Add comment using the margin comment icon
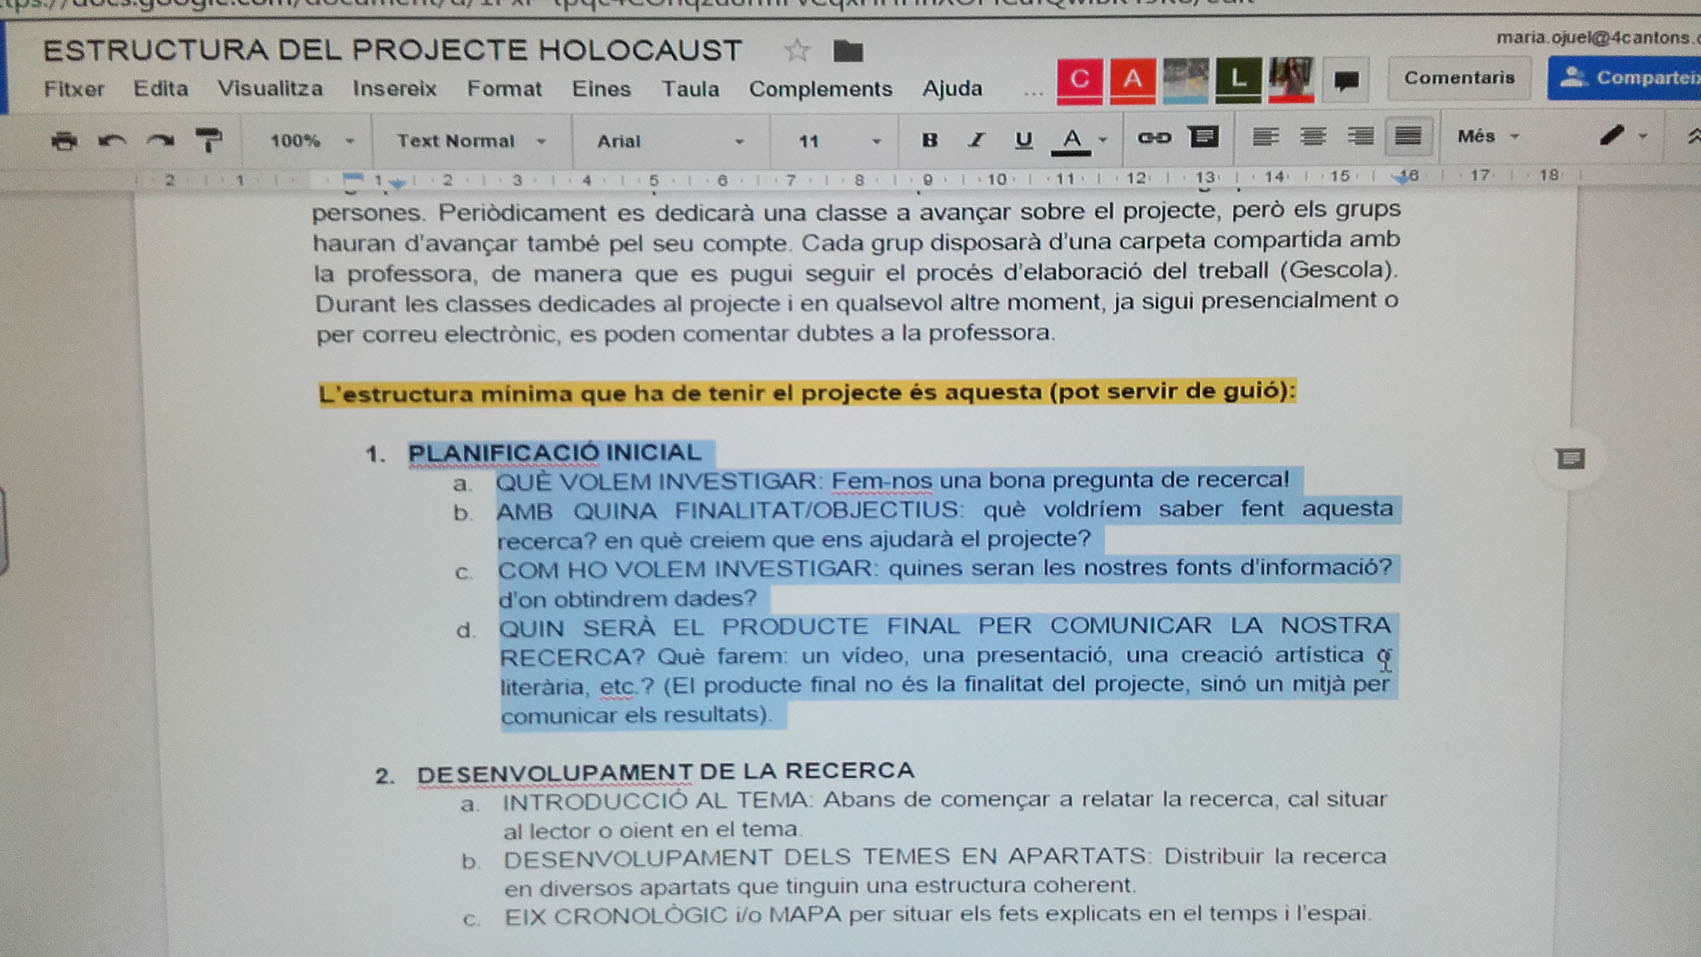This screenshot has height=957, width=1701. (1570, 459)
